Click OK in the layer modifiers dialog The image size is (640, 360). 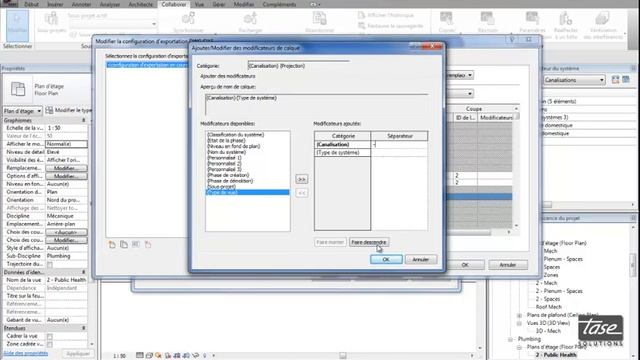point(386,260)
